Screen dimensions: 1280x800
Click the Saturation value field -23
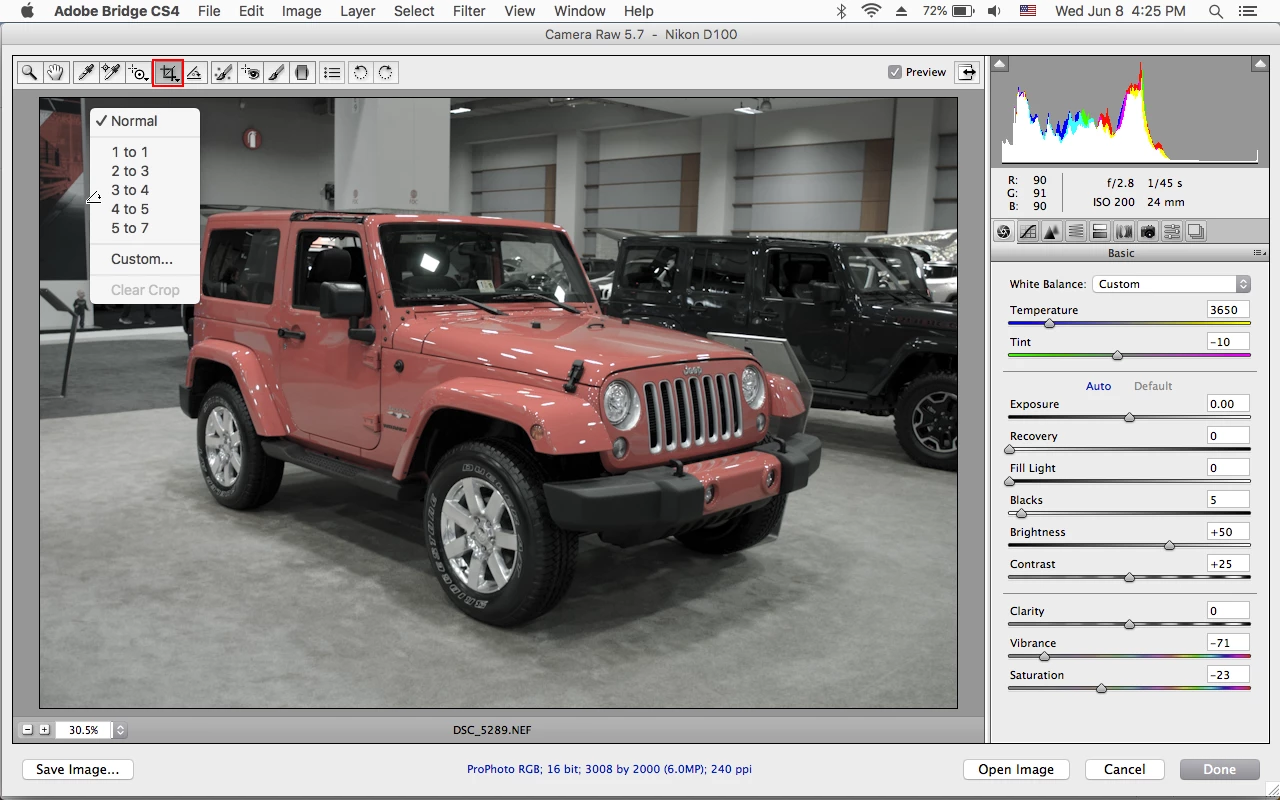pyautogui.click(x=1227, y=675)
